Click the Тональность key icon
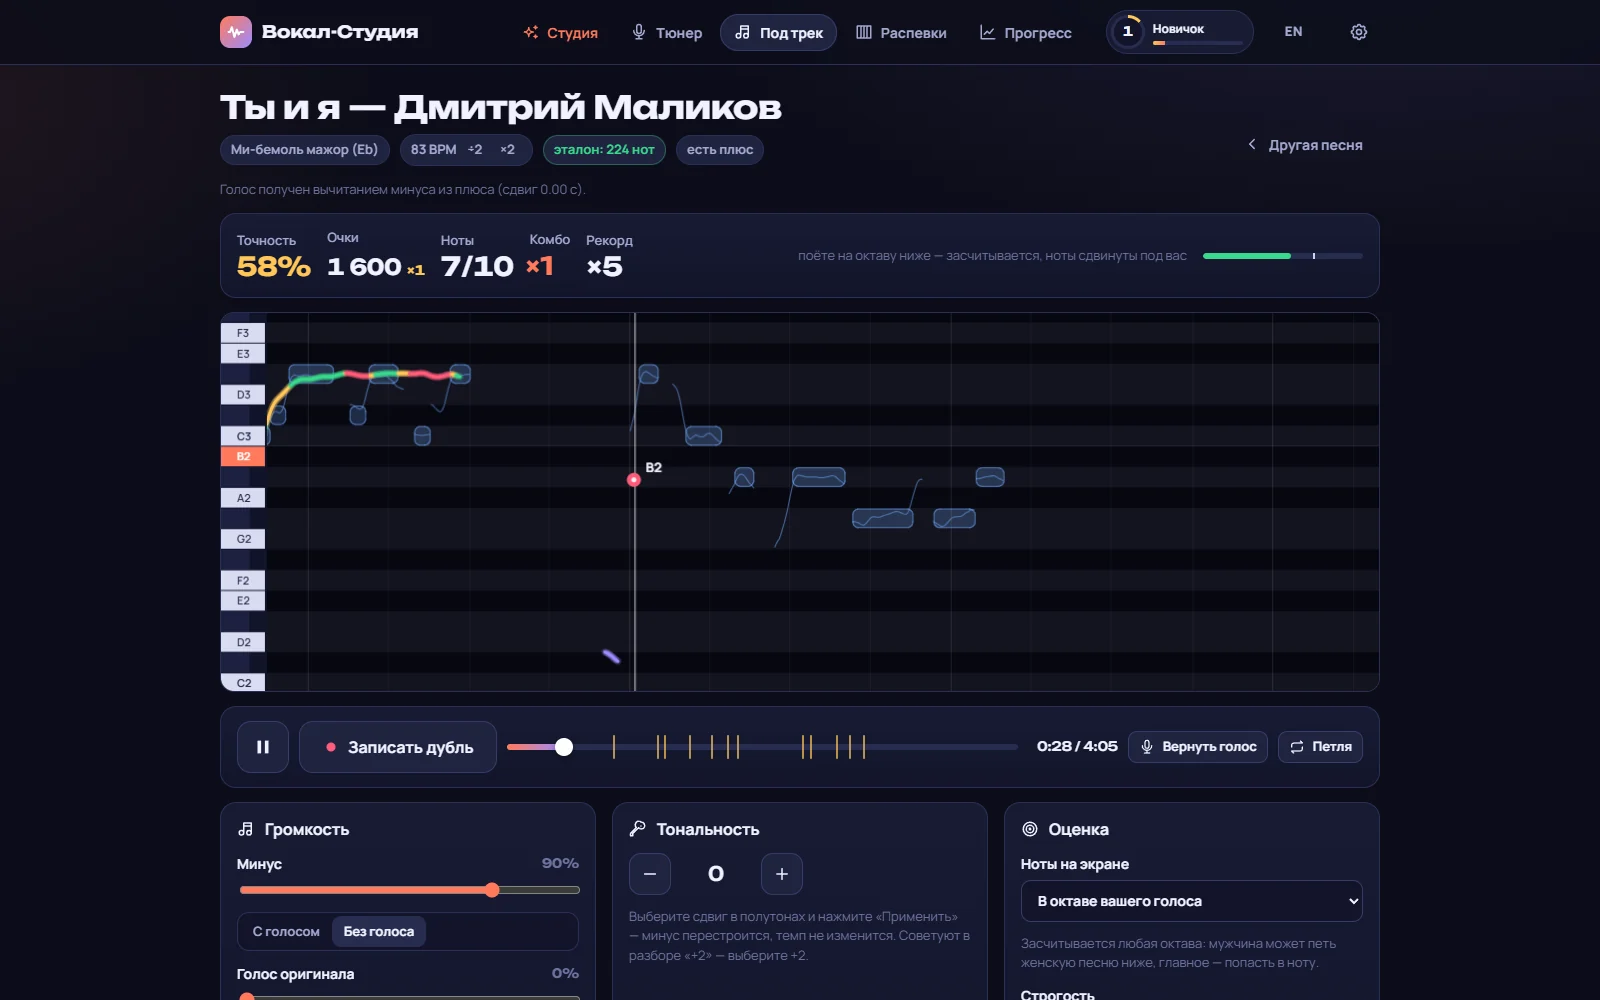 tap(638, 829)
